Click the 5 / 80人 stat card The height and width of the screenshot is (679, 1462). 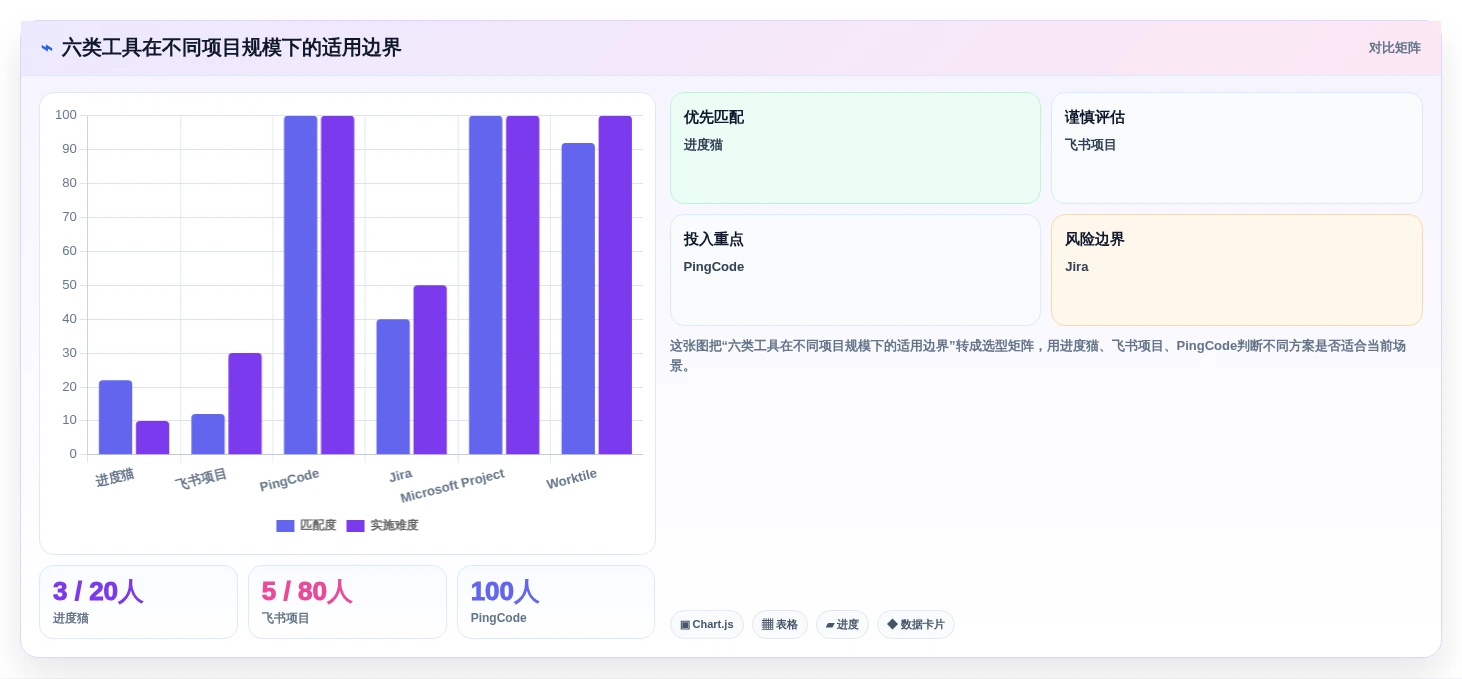[x=347, y=602]
